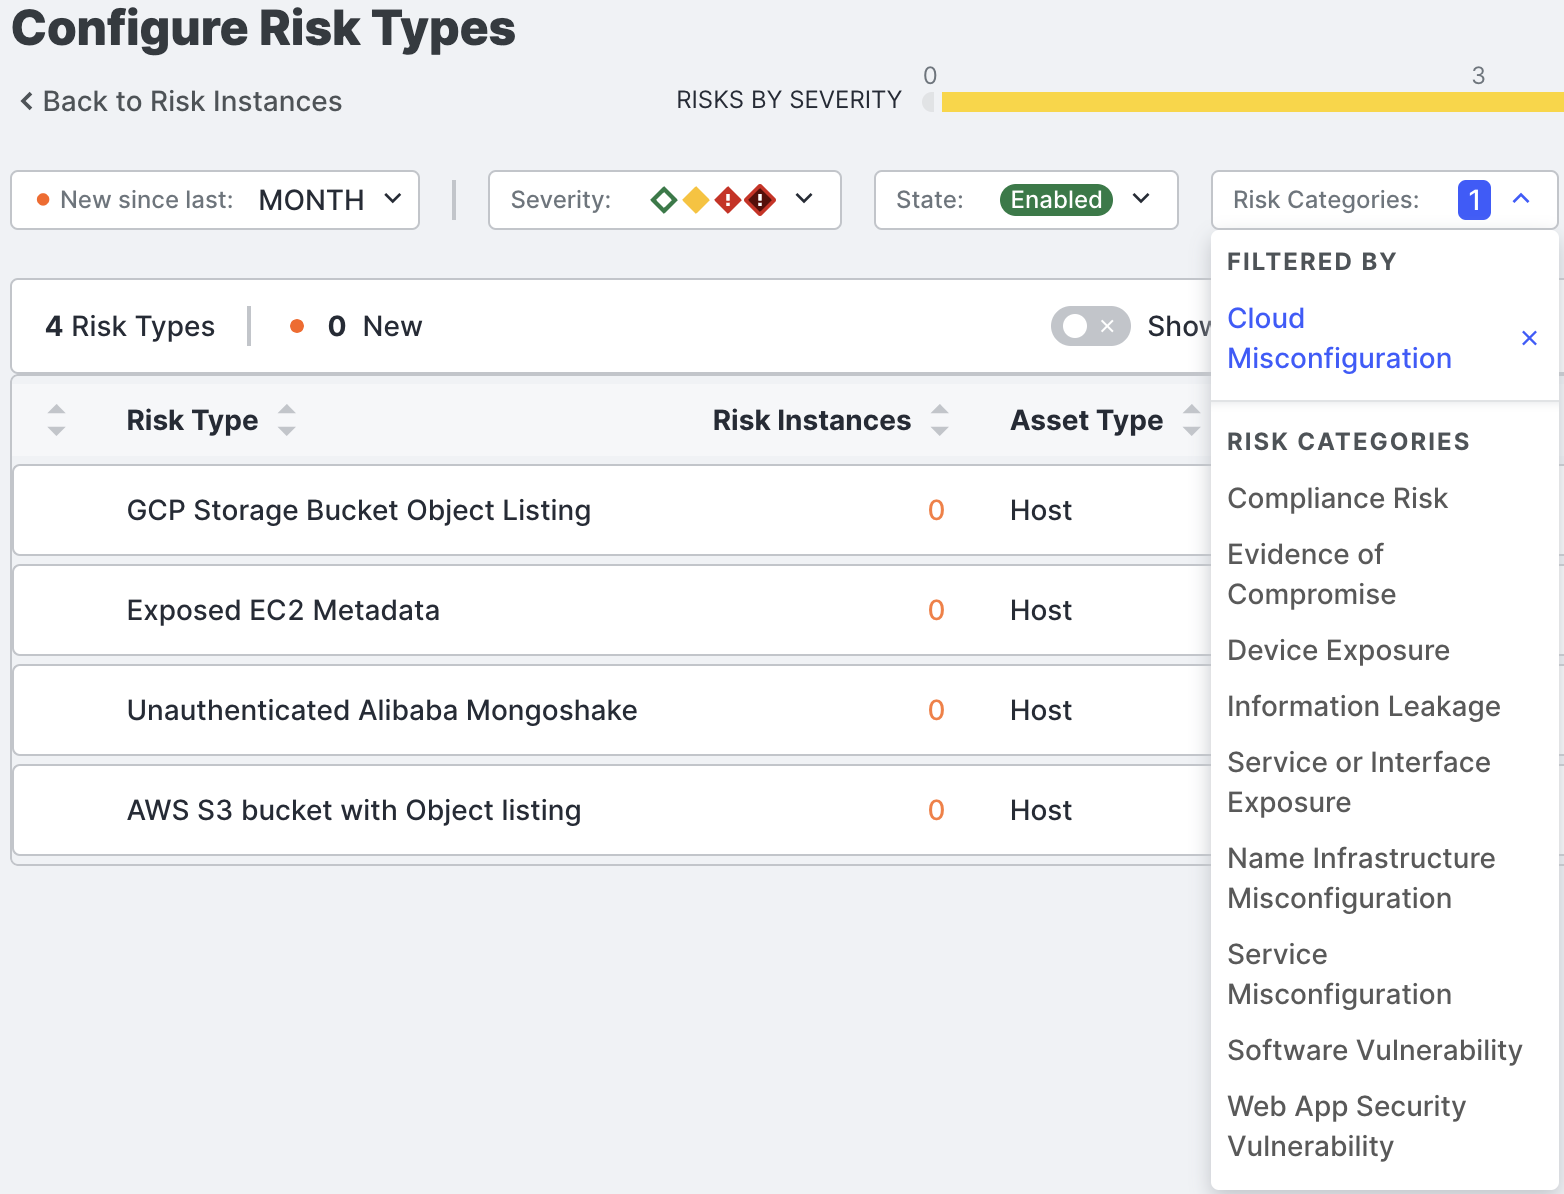
Task: Remove the Cloud Misconfiguration filter with X
Action: pyautogui.click(x=1528, y=338)
